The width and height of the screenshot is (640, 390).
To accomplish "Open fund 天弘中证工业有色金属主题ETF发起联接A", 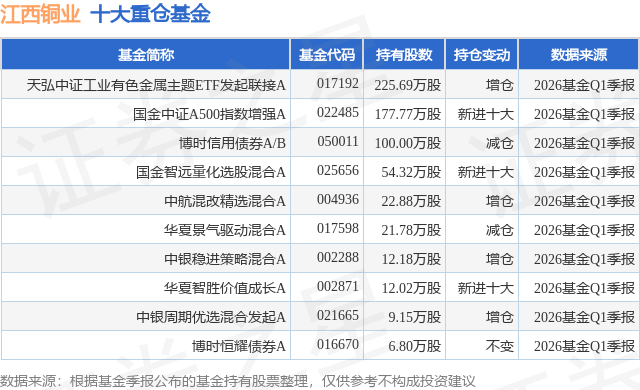I will pyautogui.click(x=156, y=85).
